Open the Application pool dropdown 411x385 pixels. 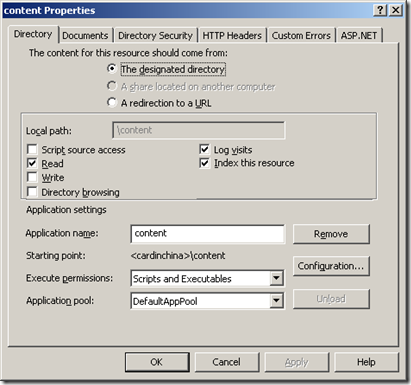[276, 301]
